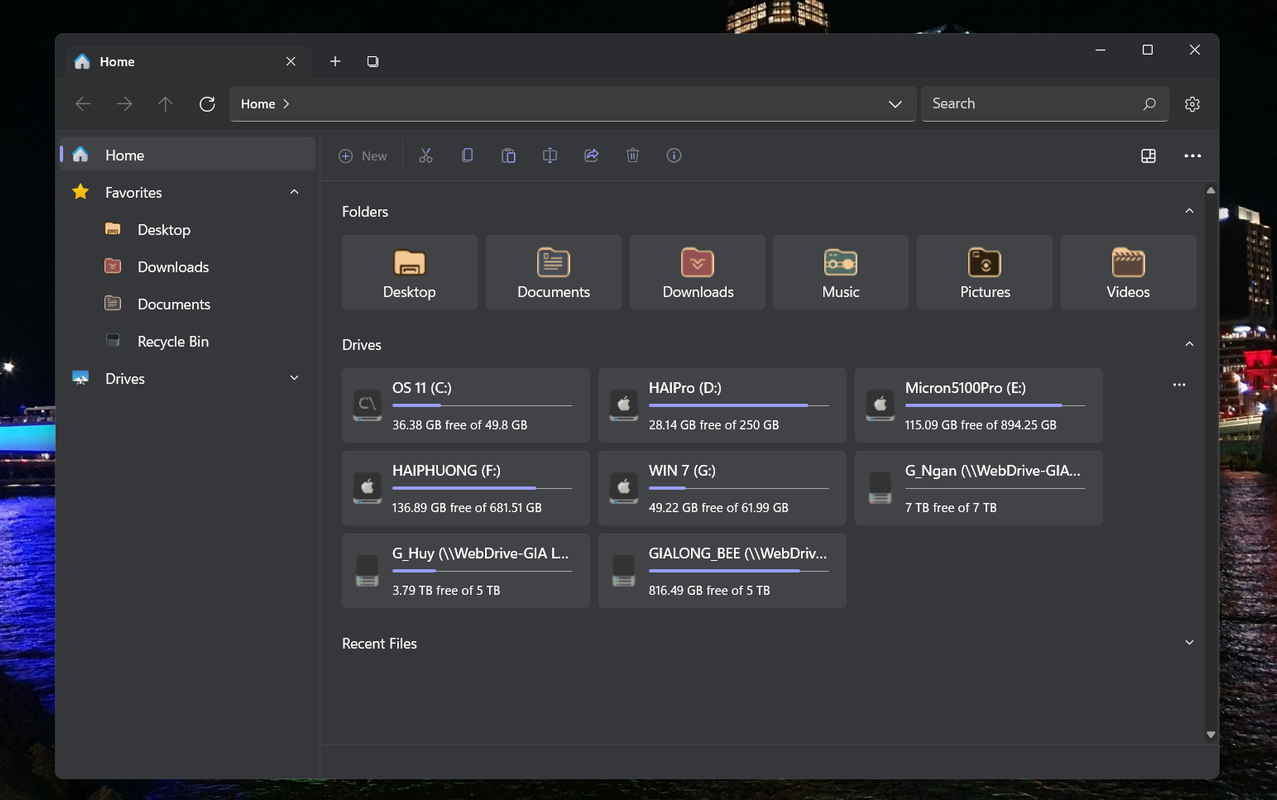This screenshot has width=1277, height=800.
Task: Go forward with the right arrow
Action: tap(124, 104)
